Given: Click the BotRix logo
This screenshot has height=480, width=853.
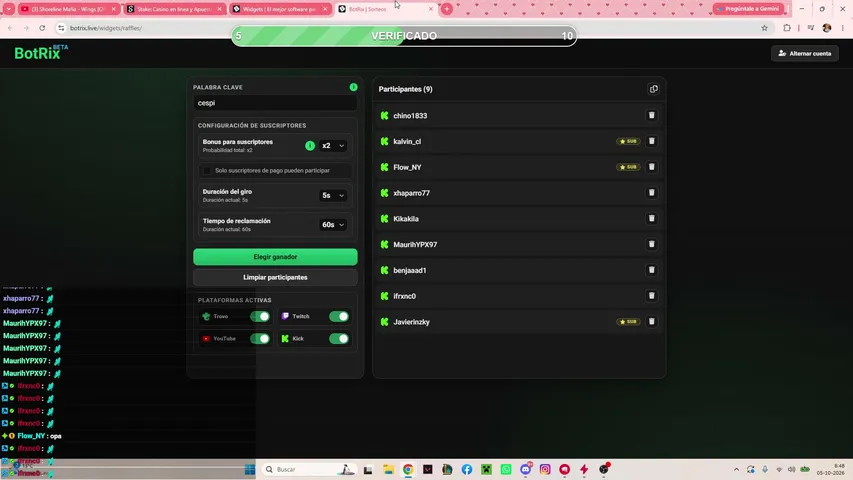Looking at the screenshot, I should [x=41, y=52].
